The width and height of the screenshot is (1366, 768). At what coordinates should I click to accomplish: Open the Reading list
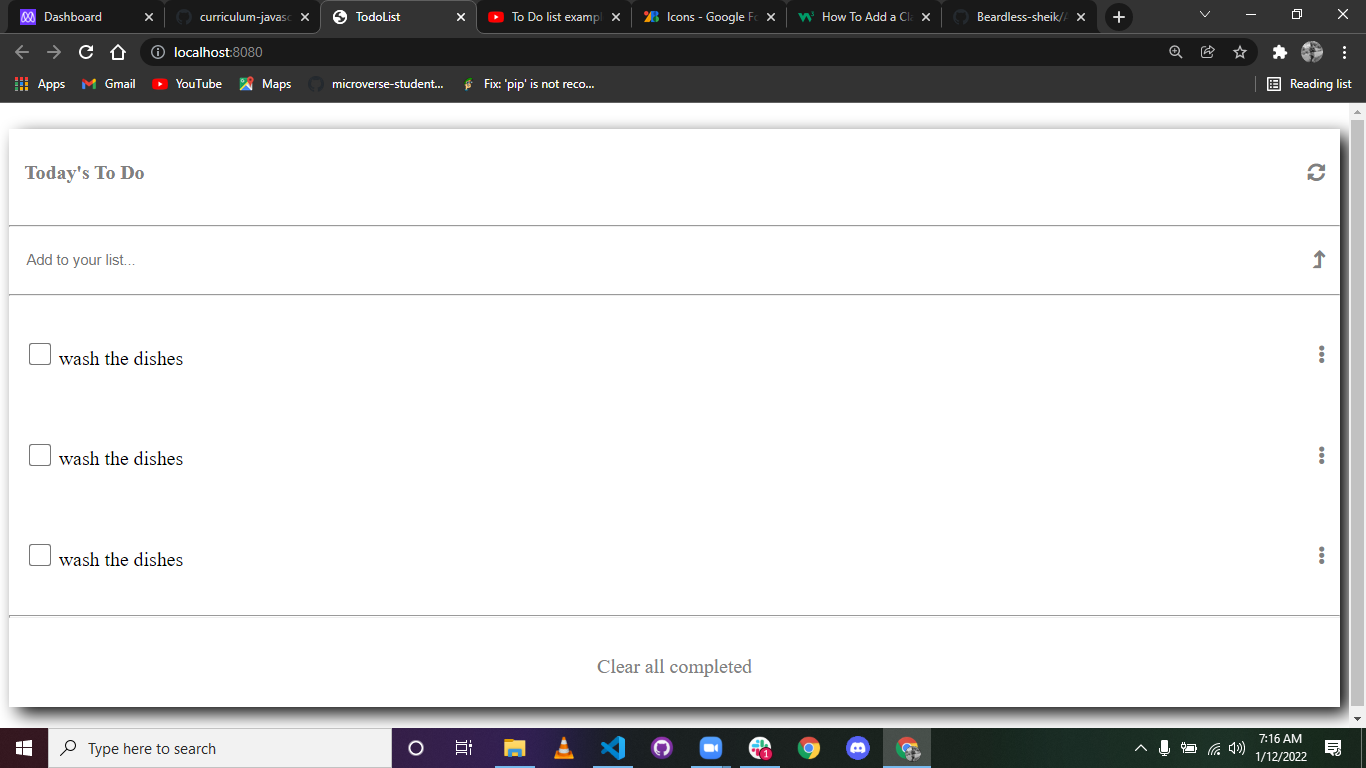point(1309,84)
